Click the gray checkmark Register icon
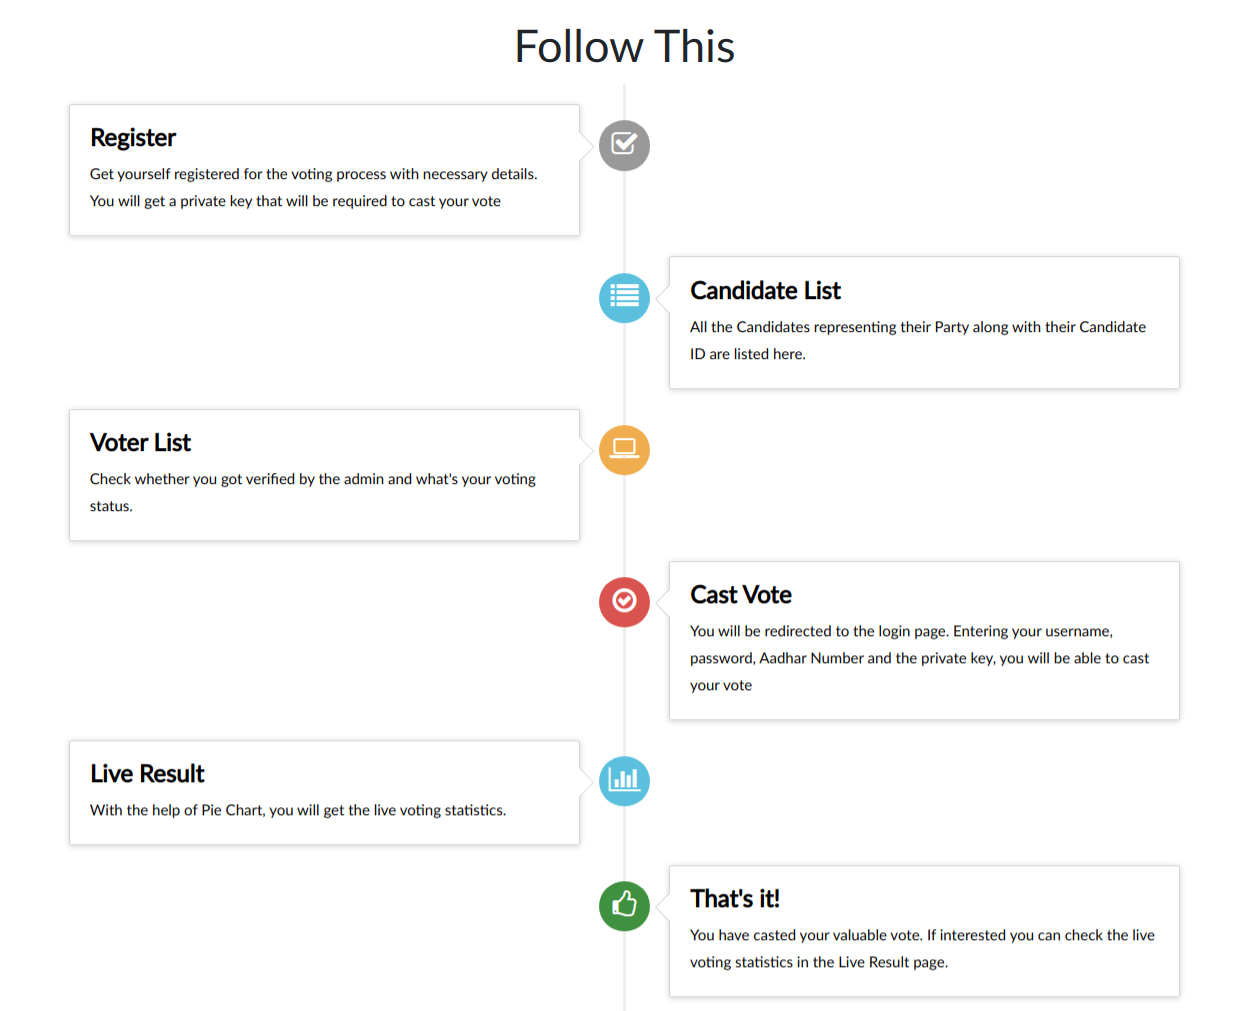 point(624,145)
